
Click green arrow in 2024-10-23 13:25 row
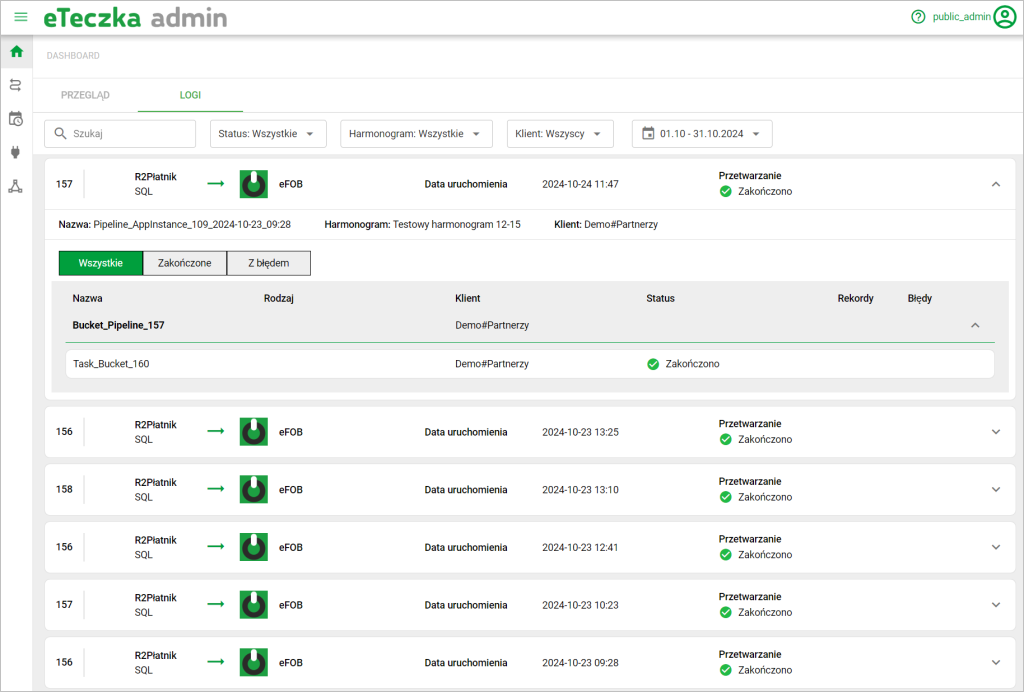pos(216,431)
